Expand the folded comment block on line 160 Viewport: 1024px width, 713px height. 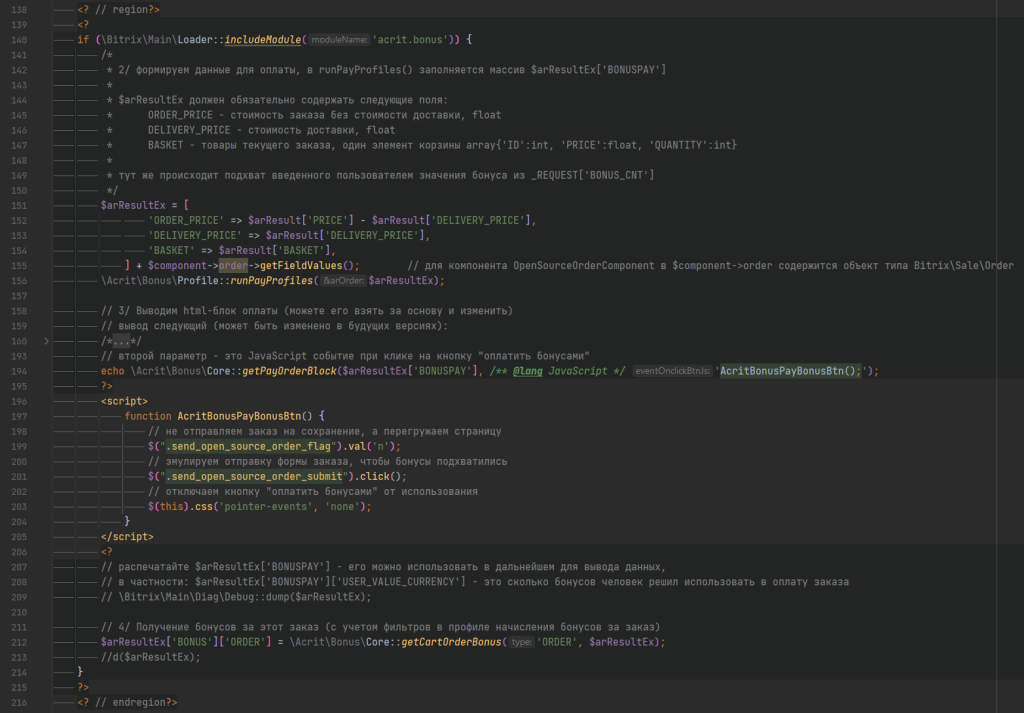pos(46,341)
